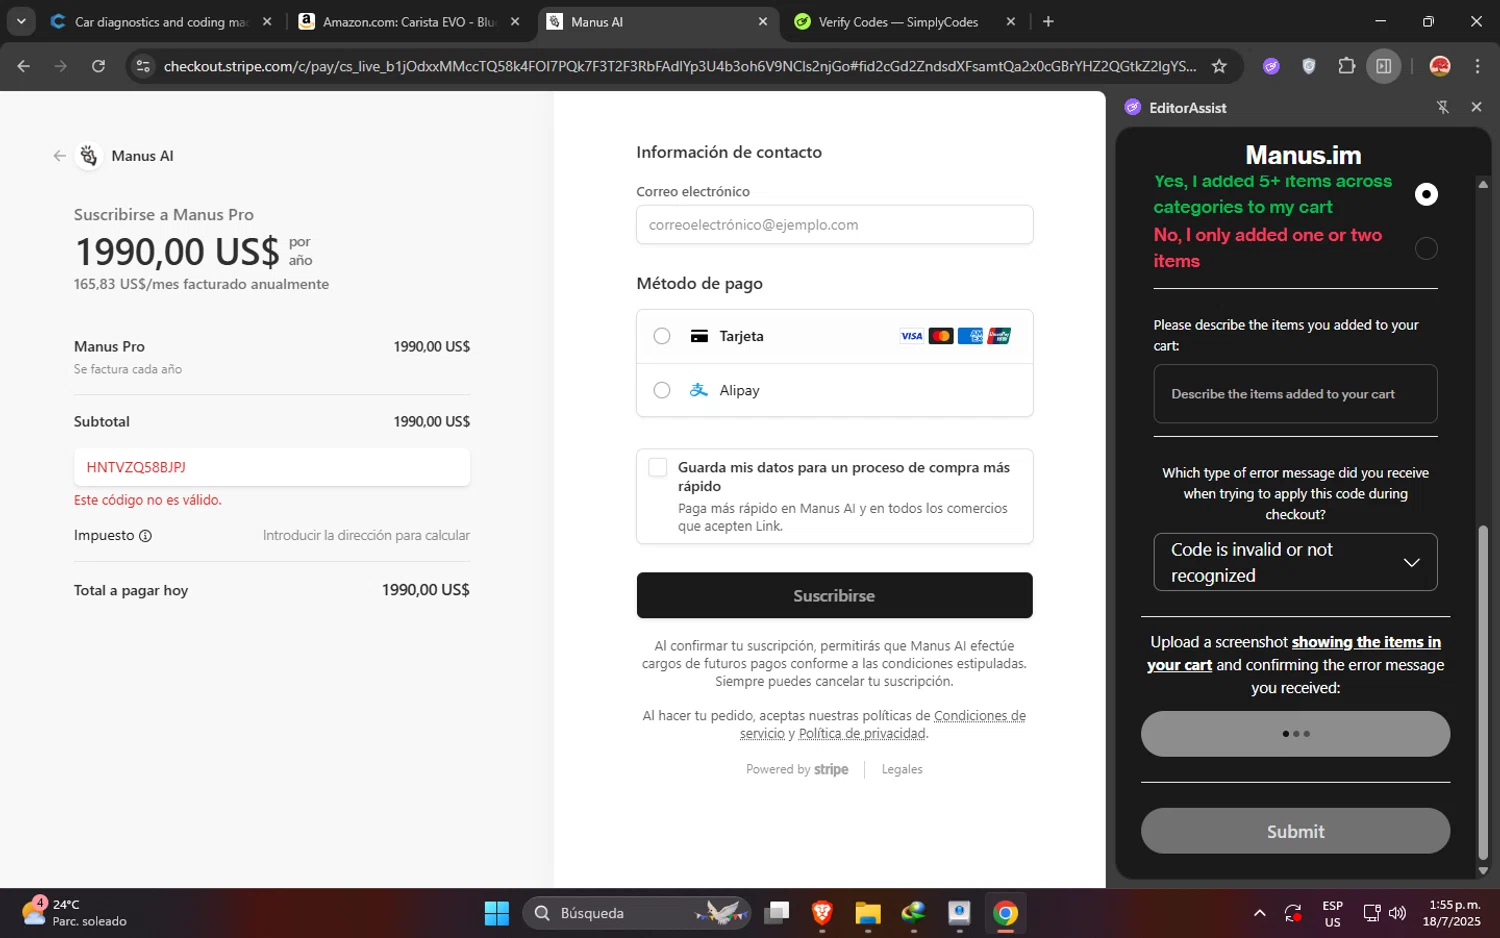
Task: Open the tab search dropdown arrow
Action: coord(21,21)
